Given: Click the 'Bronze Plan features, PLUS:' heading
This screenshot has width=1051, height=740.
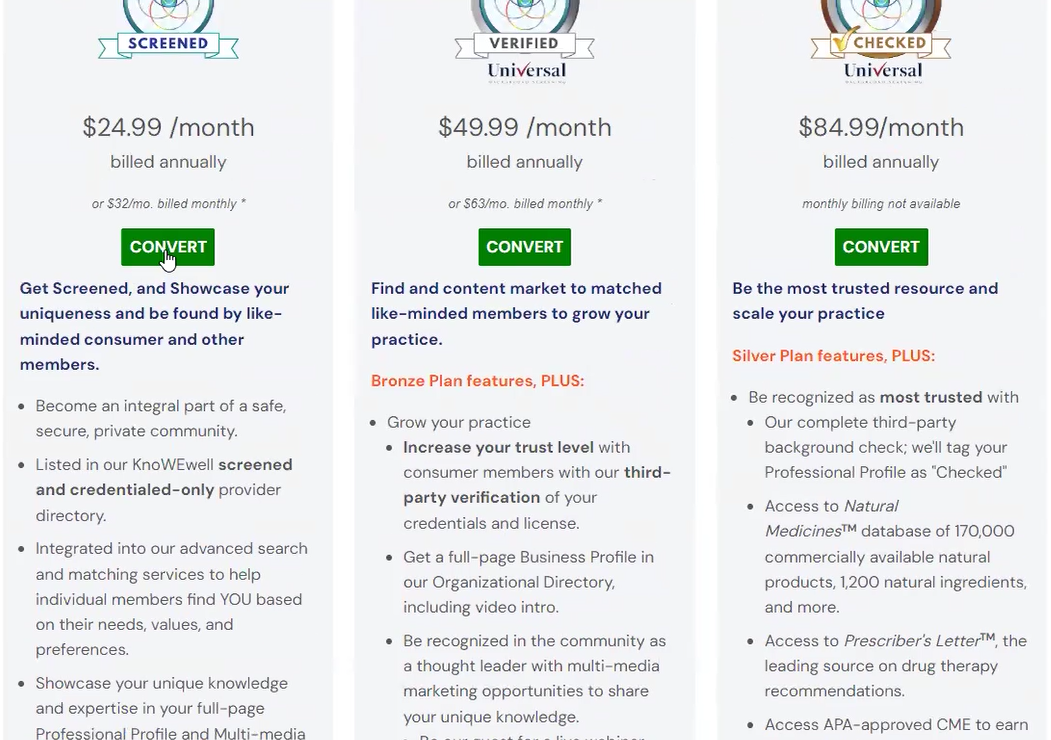Looking at the screenshot, I should click(x=477, y=381).
